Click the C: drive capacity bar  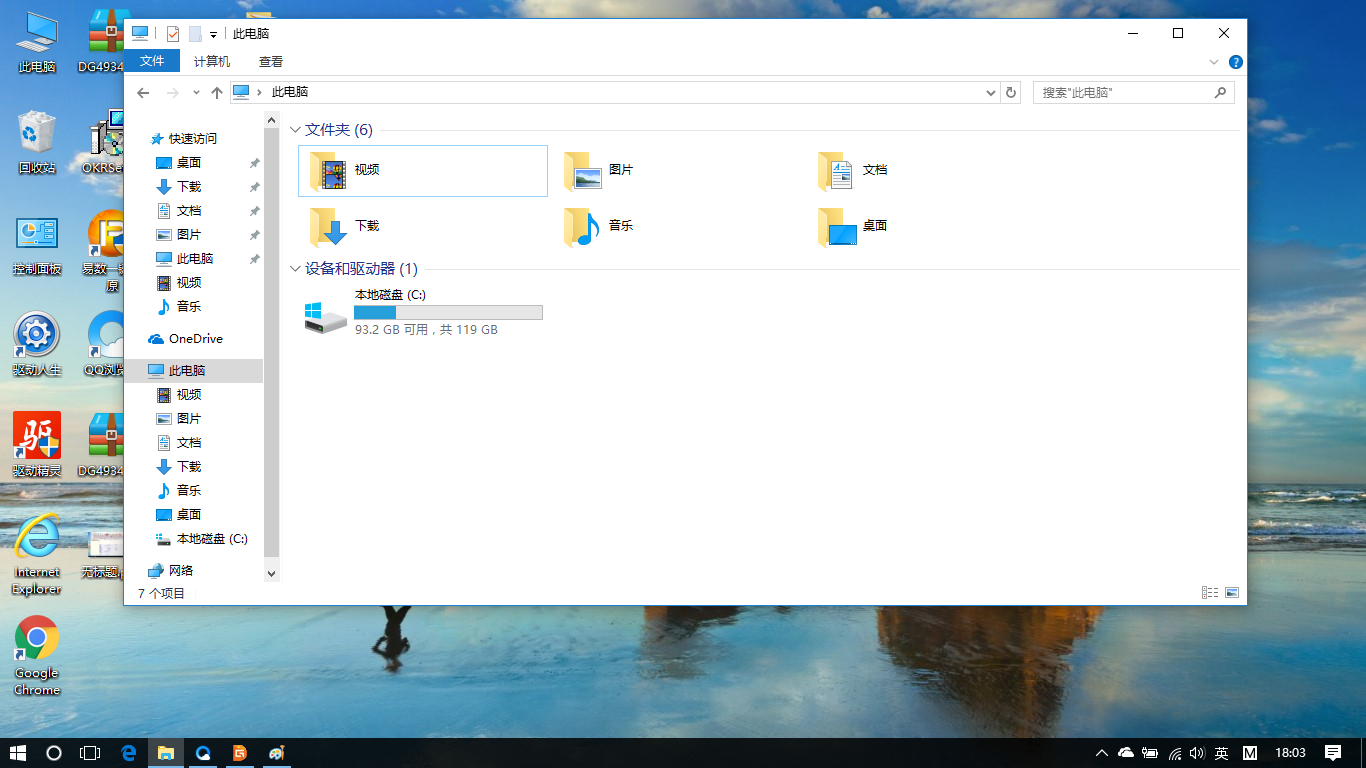coord(448,313)
